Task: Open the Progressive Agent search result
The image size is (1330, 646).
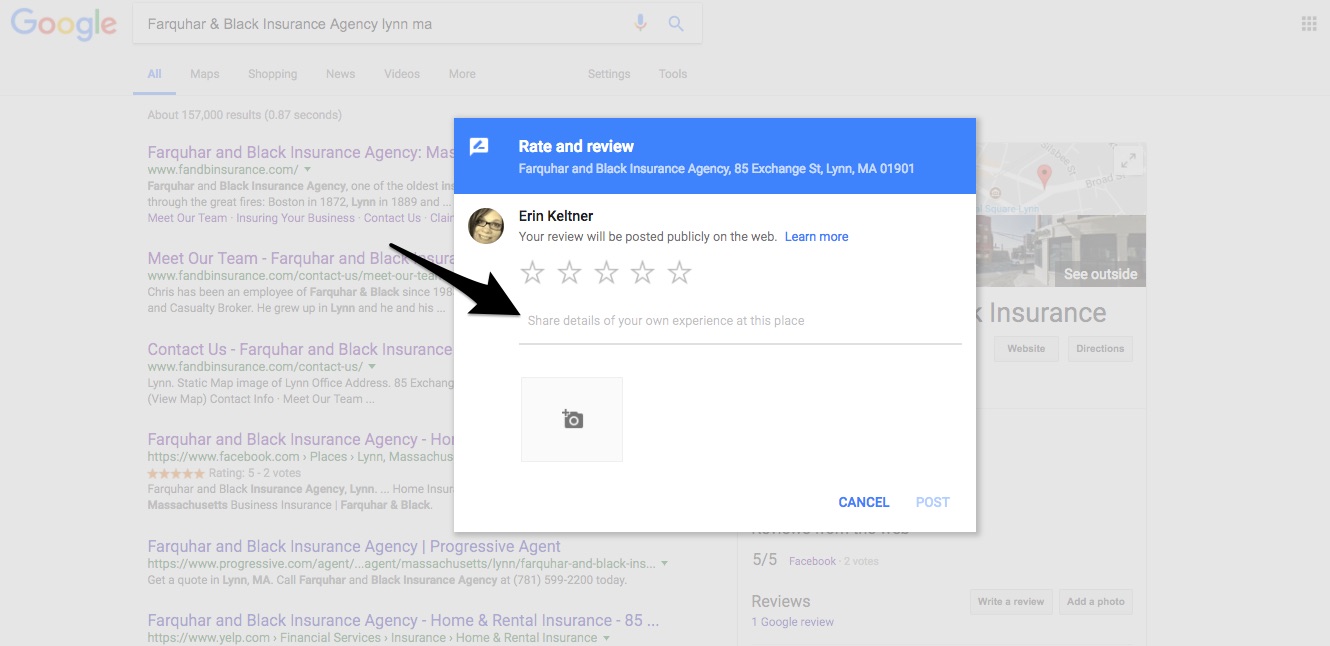Action: 354,546
